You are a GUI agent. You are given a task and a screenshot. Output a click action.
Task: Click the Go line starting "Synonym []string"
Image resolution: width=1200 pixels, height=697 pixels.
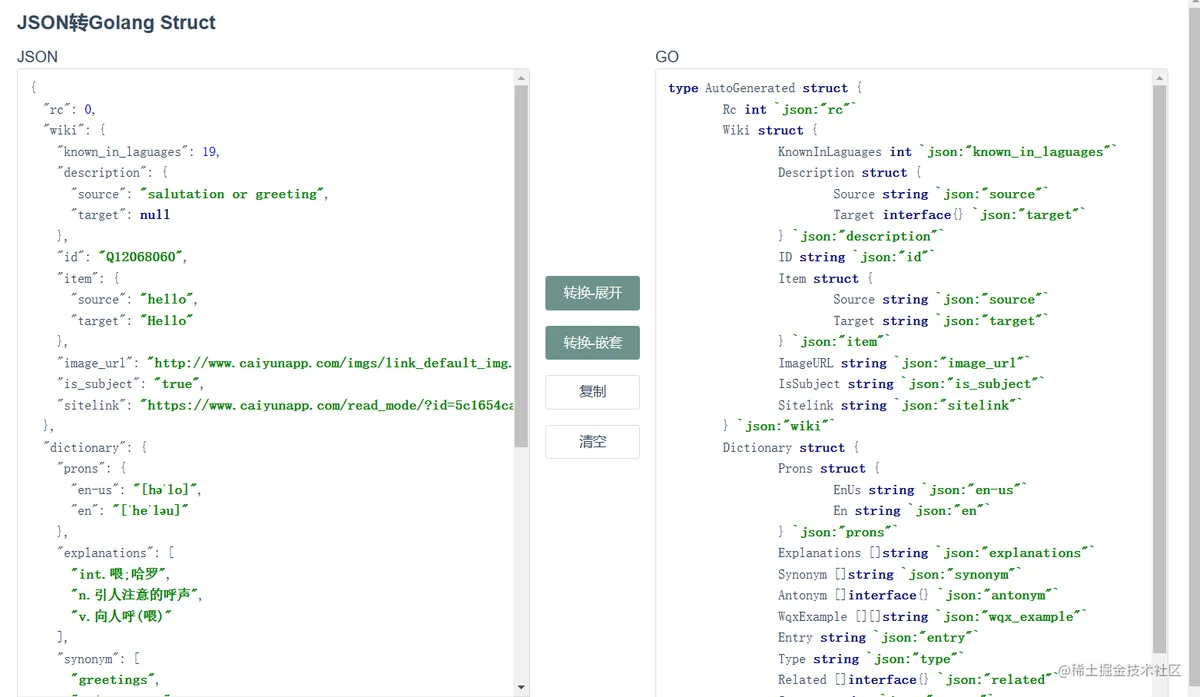(x=900, y=574)
